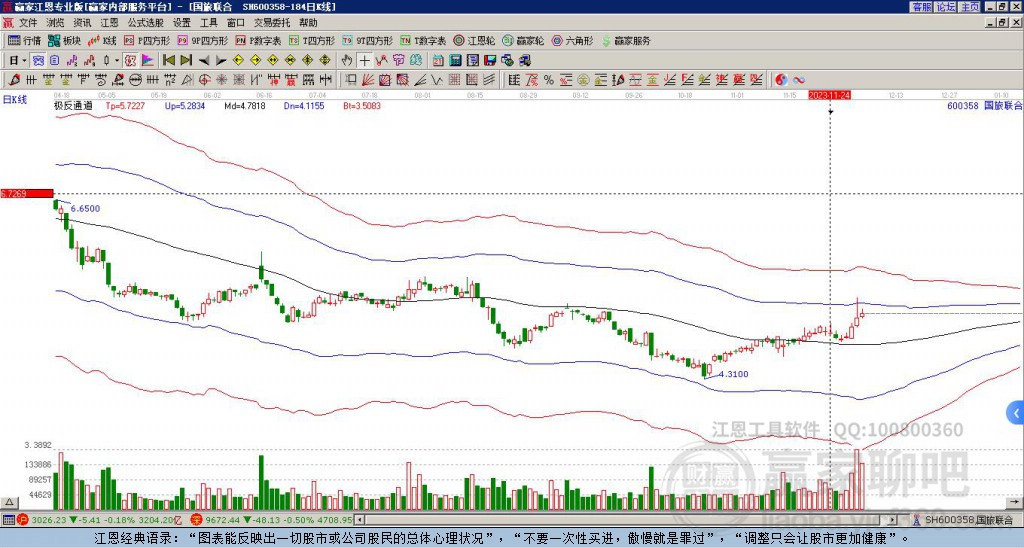Open the 江恩轮 Gann wheel

click(474, 40)
